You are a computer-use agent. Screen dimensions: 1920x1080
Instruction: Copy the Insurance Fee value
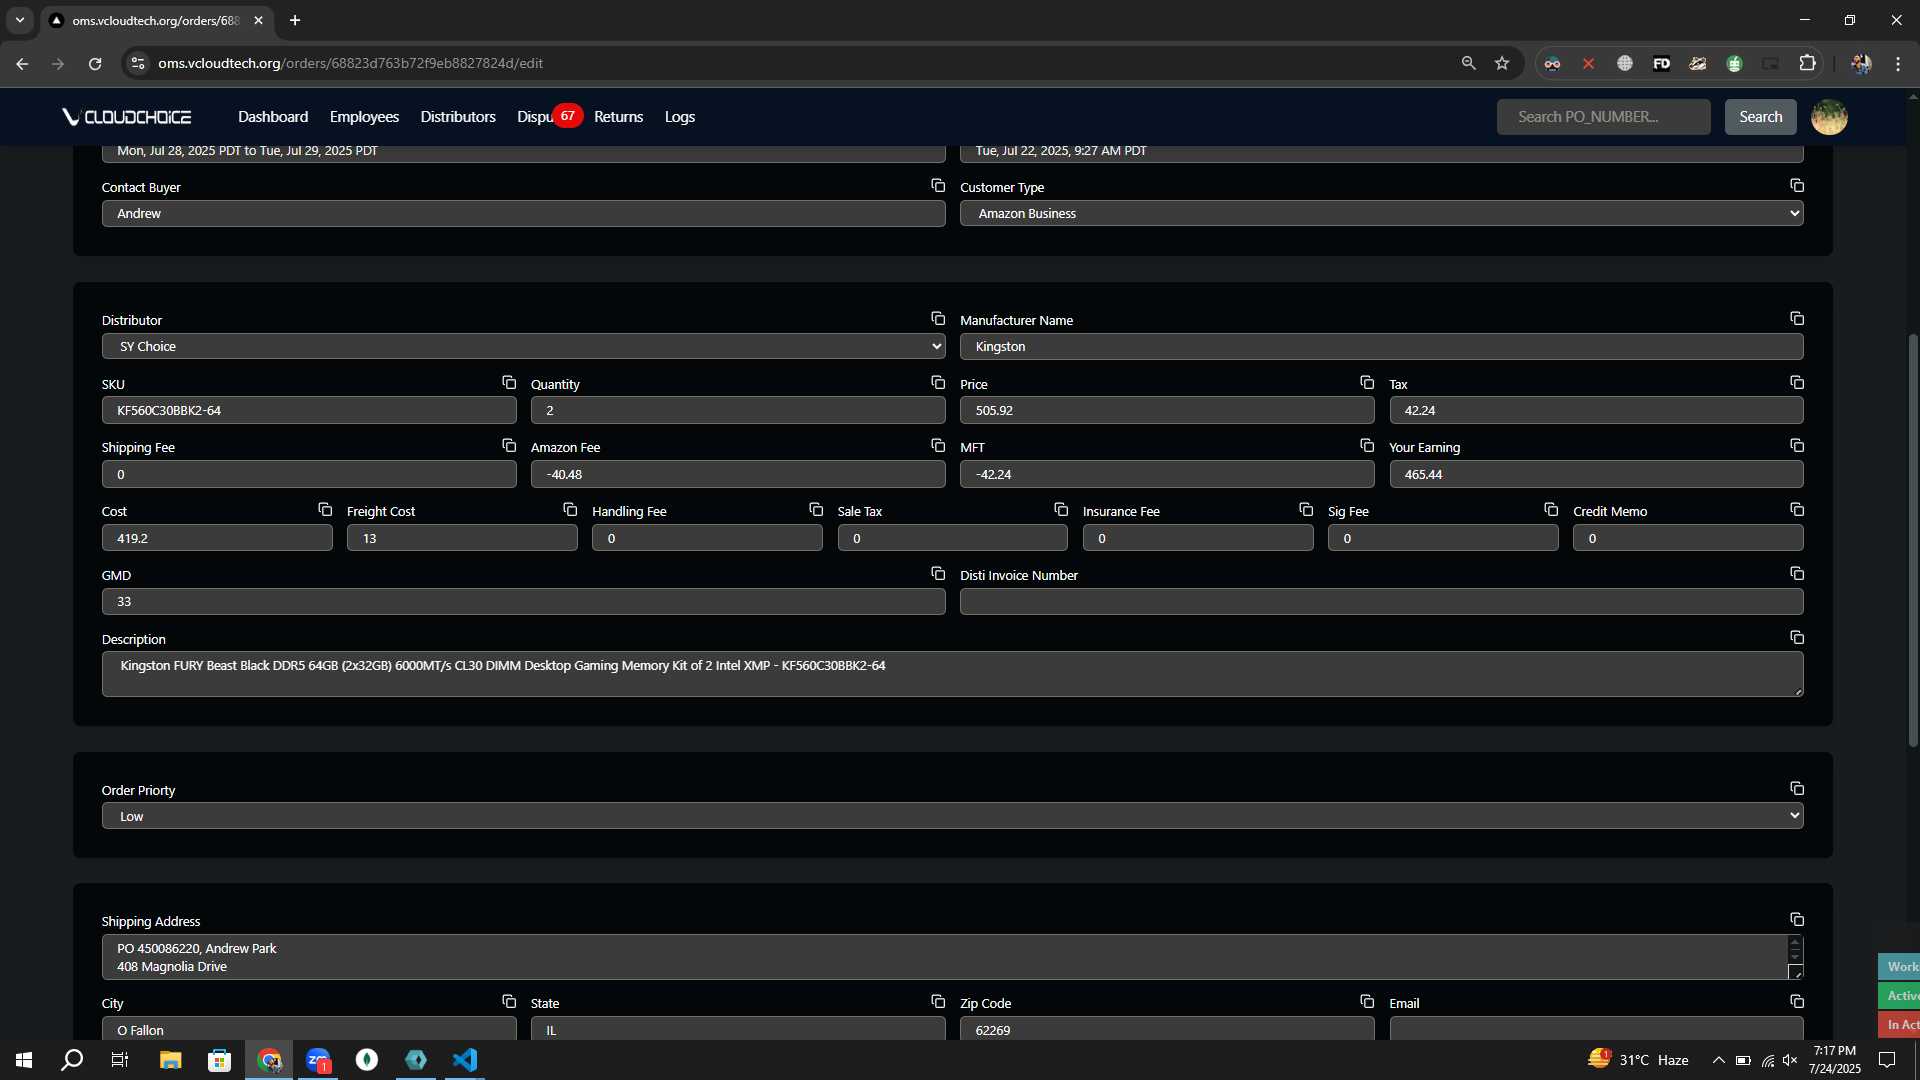click(1305, 510)
